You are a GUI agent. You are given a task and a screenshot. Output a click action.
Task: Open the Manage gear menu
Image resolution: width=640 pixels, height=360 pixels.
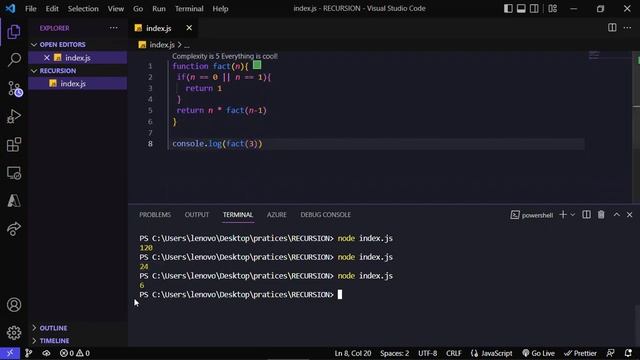tap(14, 333)
